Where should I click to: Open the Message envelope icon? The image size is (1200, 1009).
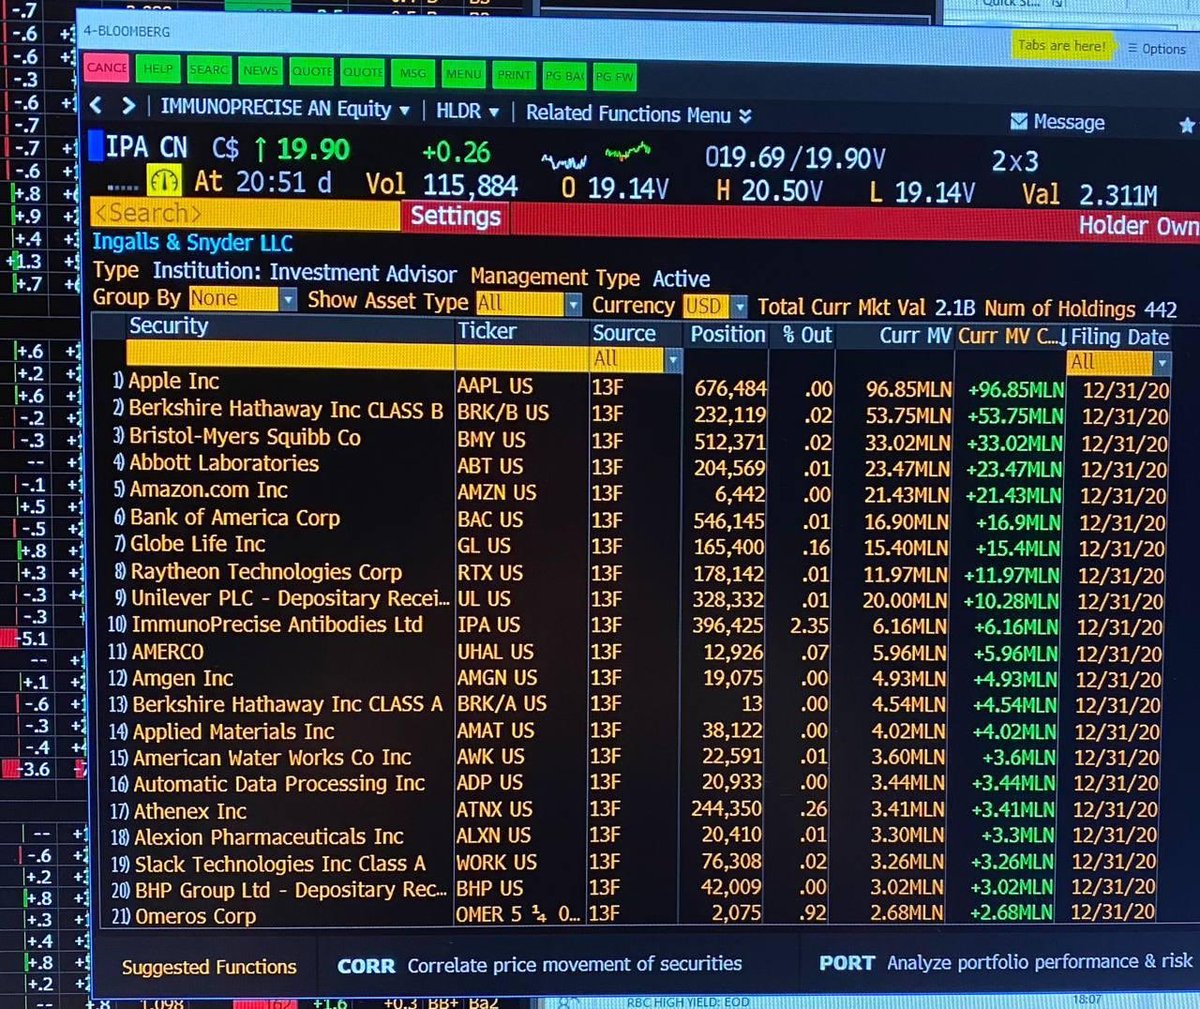click(x=1019, y=121)
